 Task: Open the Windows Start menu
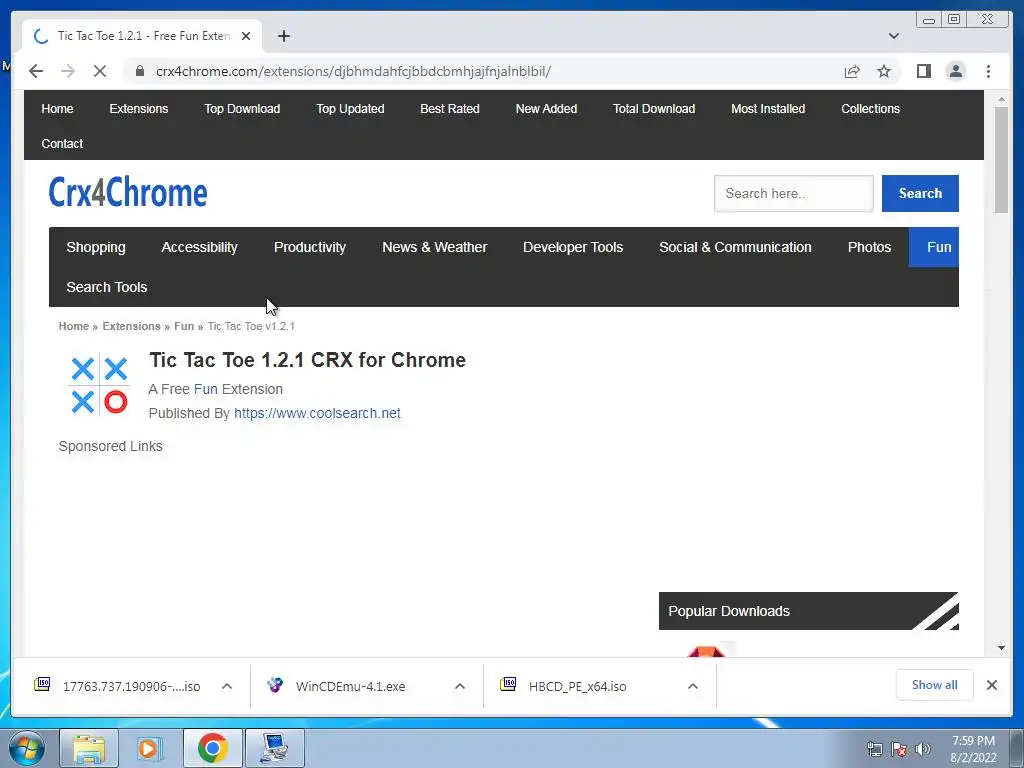[x=25, y=748]
